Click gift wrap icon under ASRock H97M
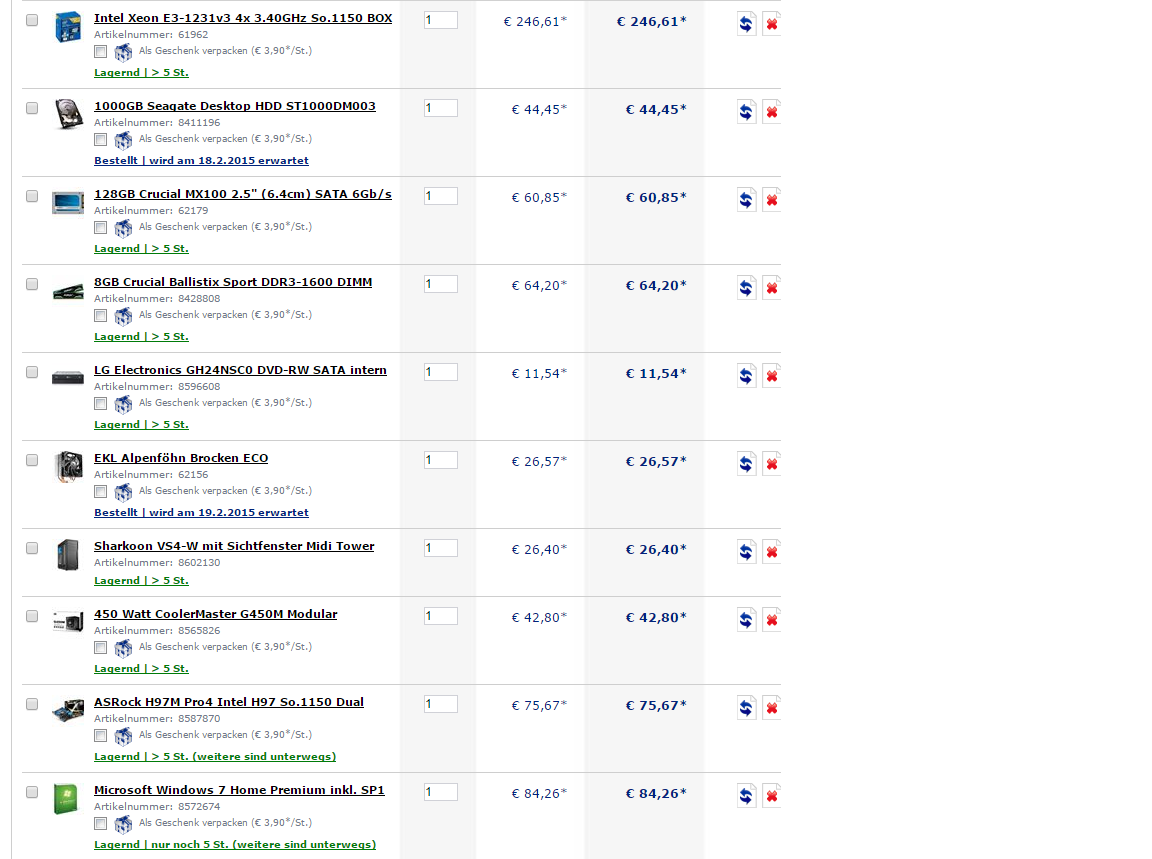Image resolution: width=1152 pixels, height=859 pixels. point(123,736)
